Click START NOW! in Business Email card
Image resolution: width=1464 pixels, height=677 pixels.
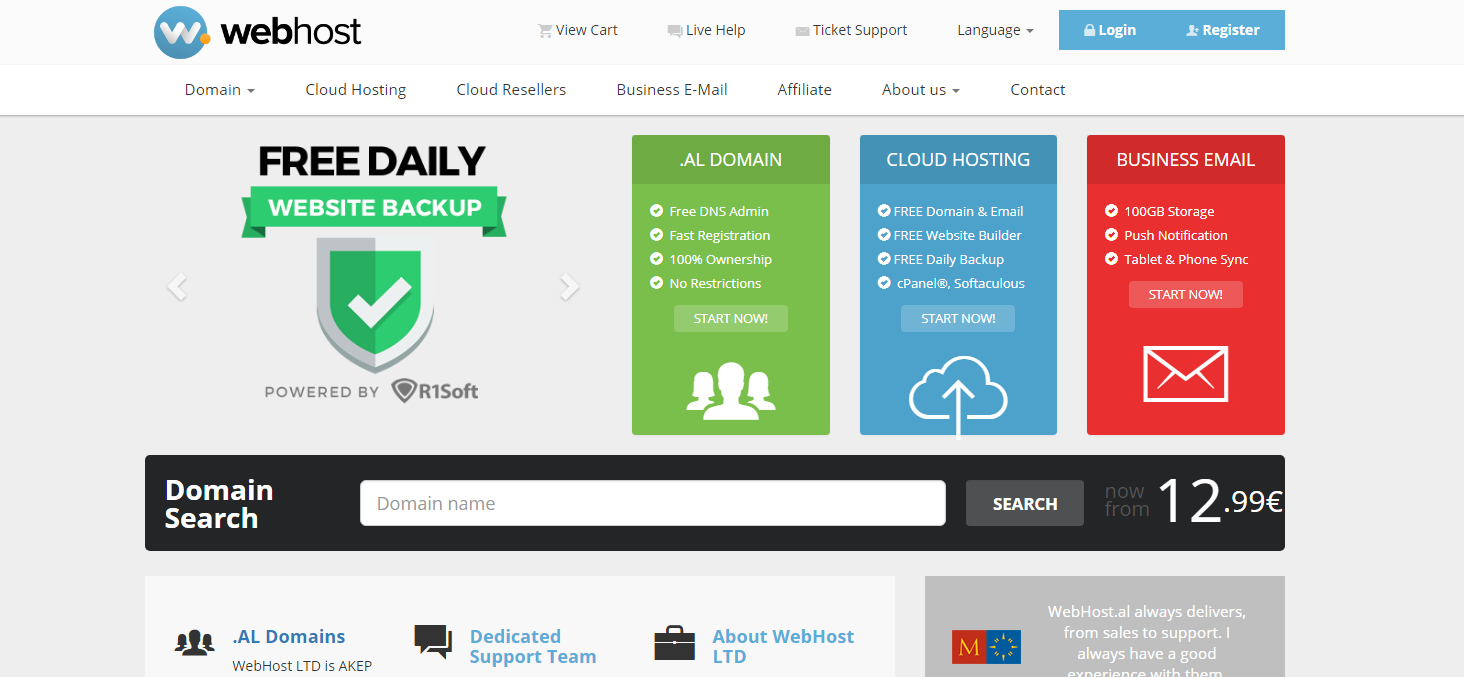point(1186,295)
